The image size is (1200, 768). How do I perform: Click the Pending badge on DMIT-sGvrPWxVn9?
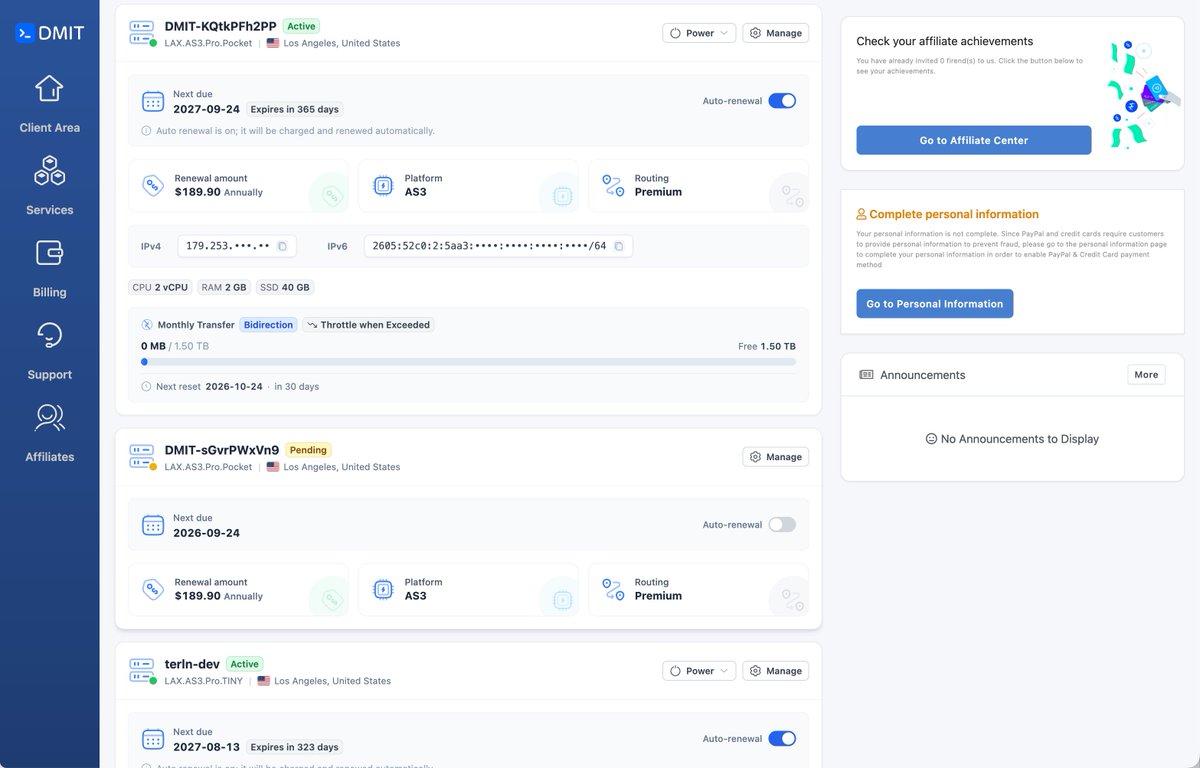tap(308, 450)
